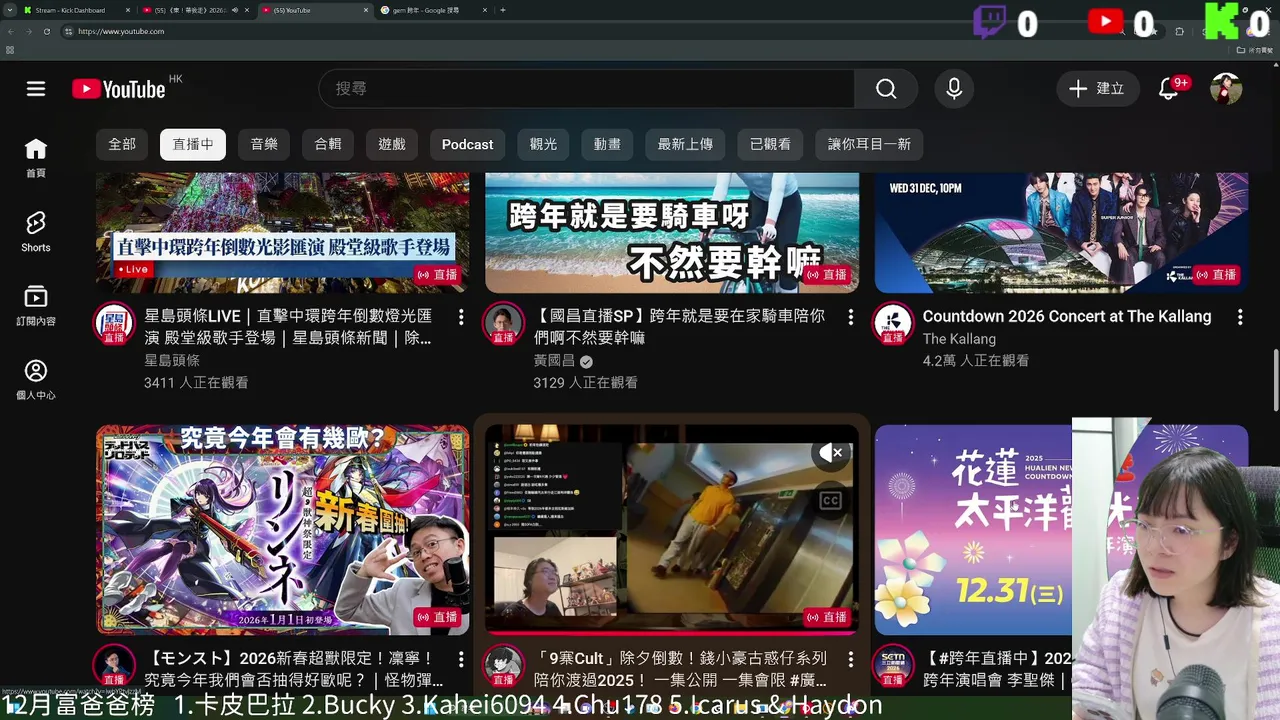Open the account avatar menu

click(1226, 89)
